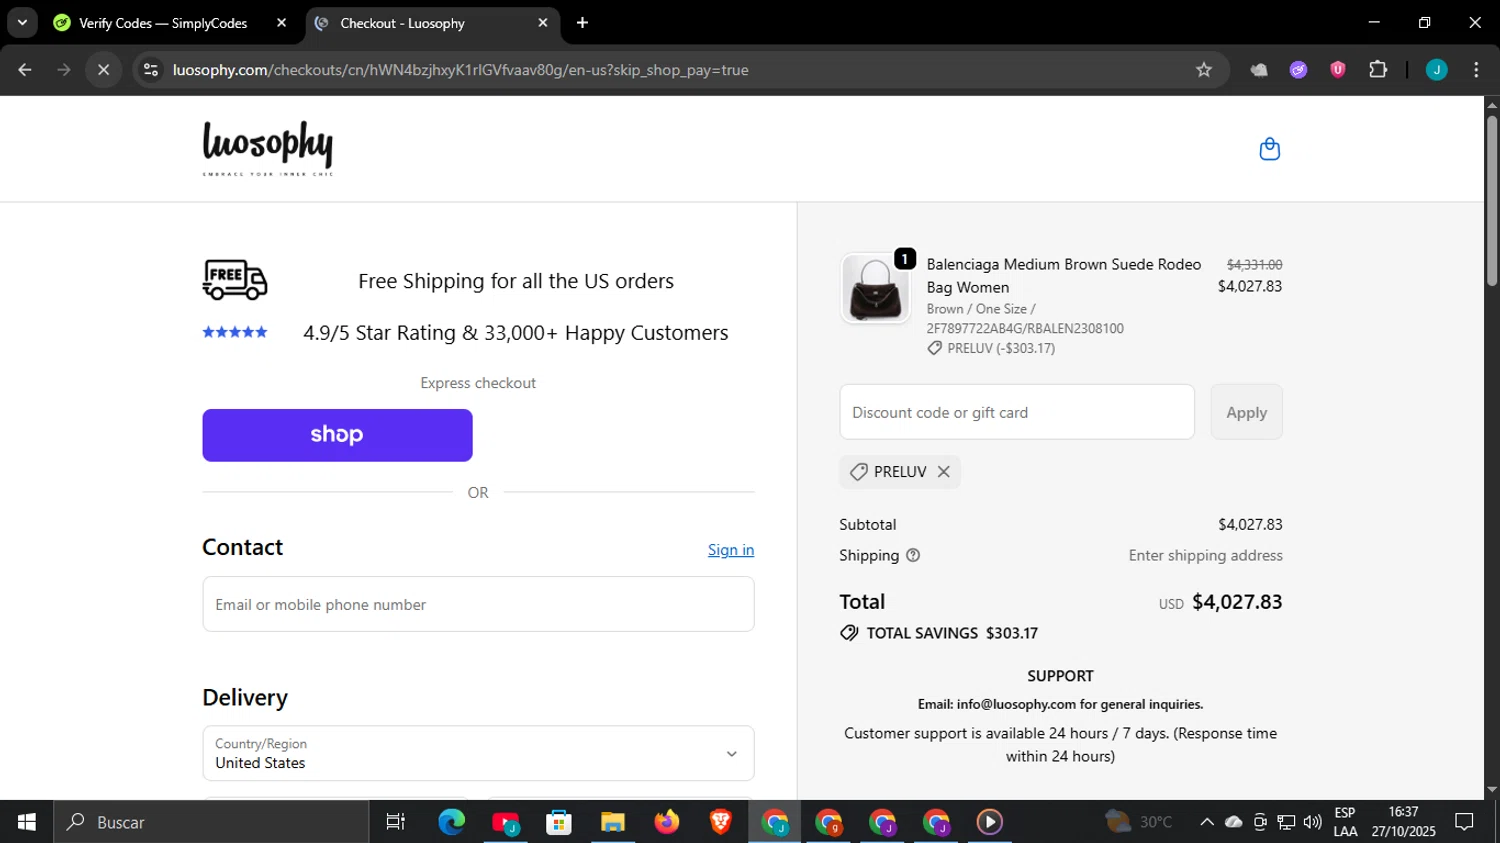
Task: Click the Luosophy logo
Action: (x=268, y=149)
